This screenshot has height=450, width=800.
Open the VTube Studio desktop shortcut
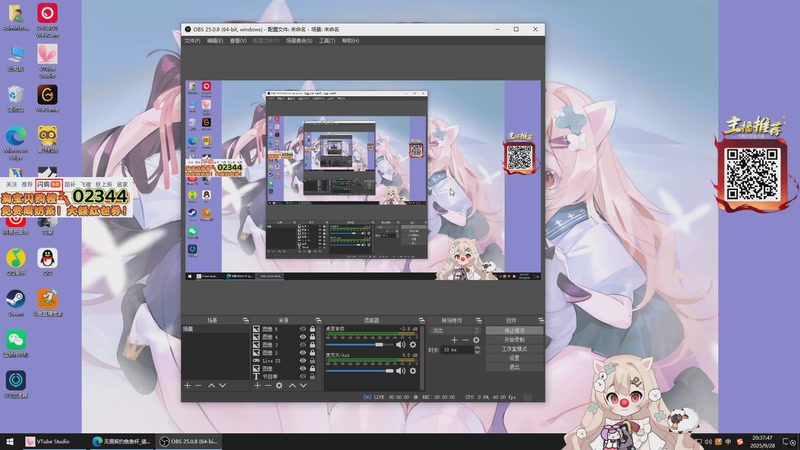(47, 61)
